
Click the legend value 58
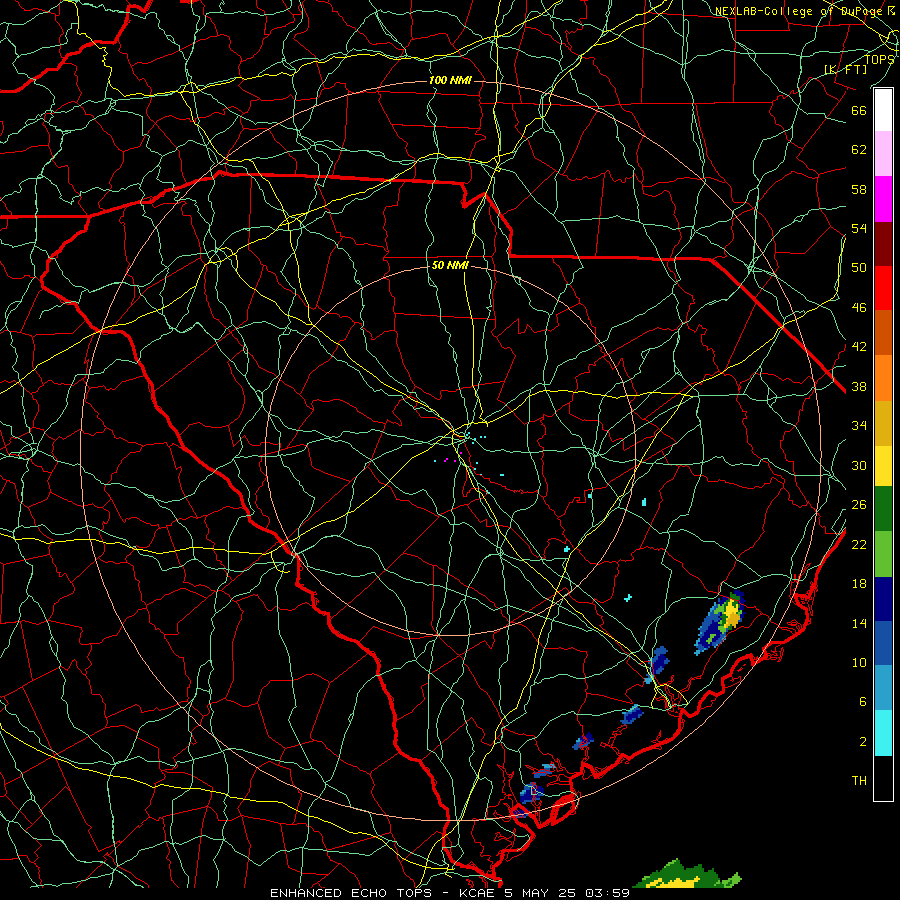(859, 189)
